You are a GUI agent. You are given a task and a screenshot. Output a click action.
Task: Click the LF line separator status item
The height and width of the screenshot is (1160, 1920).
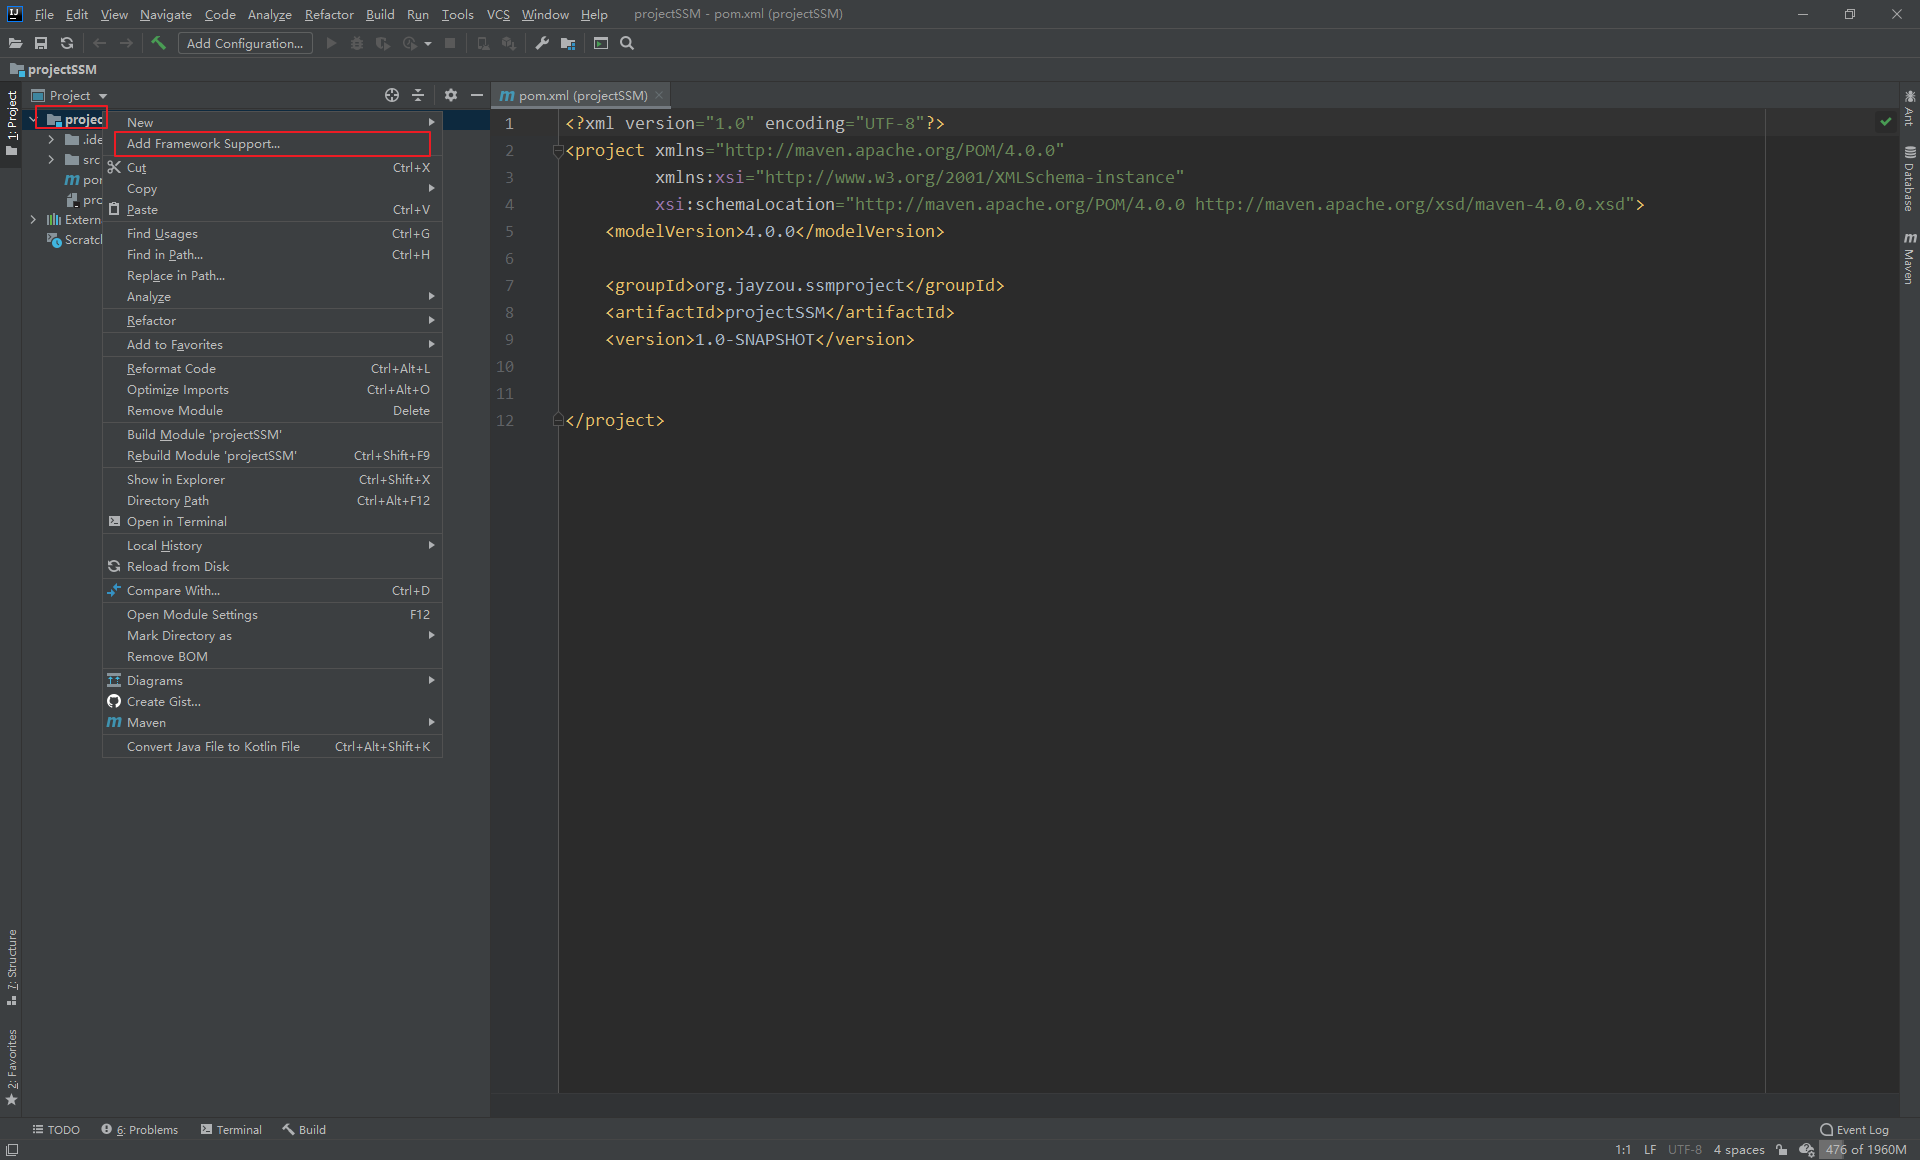coord(1650,1150)
